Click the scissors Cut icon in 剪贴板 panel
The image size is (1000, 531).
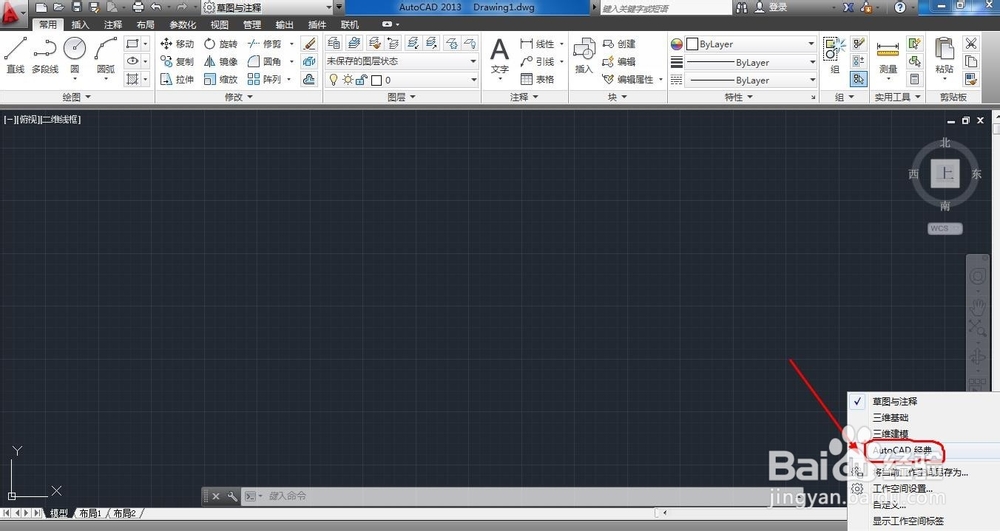tap(971, 43)
